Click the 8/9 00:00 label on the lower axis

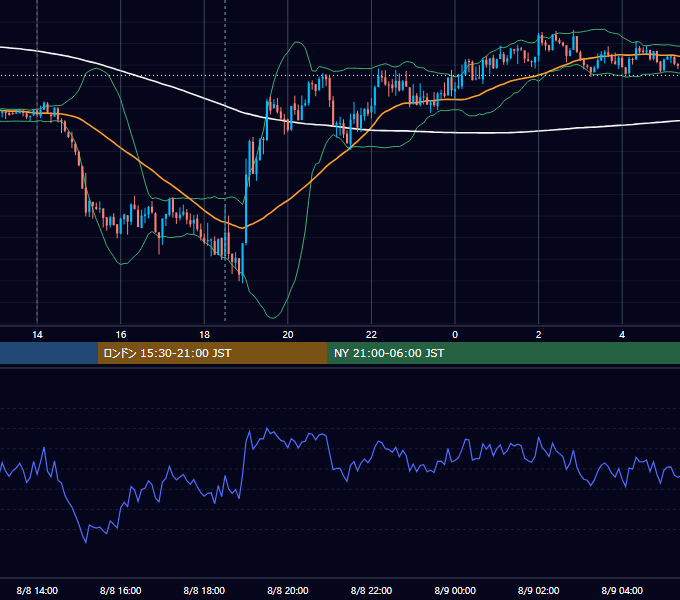pos(455,590)
